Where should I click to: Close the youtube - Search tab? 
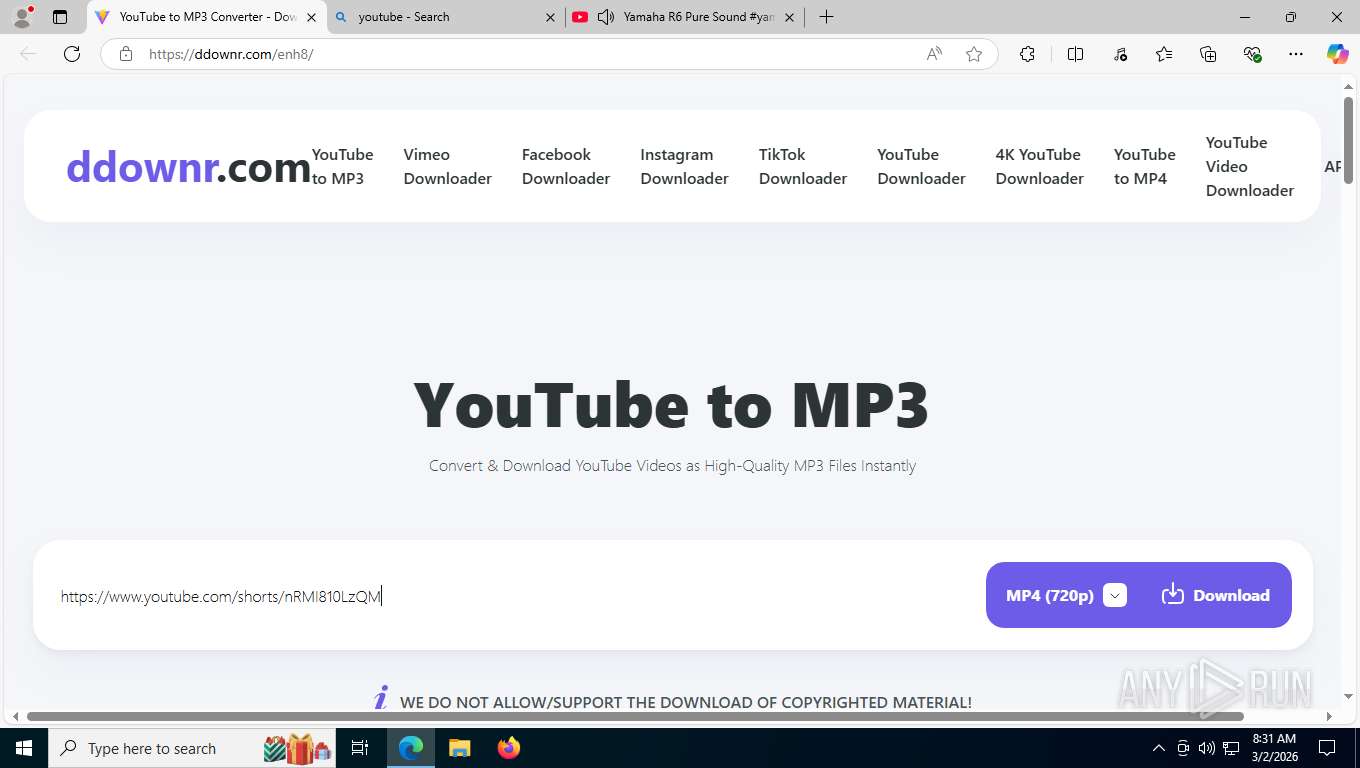(550, 17)
